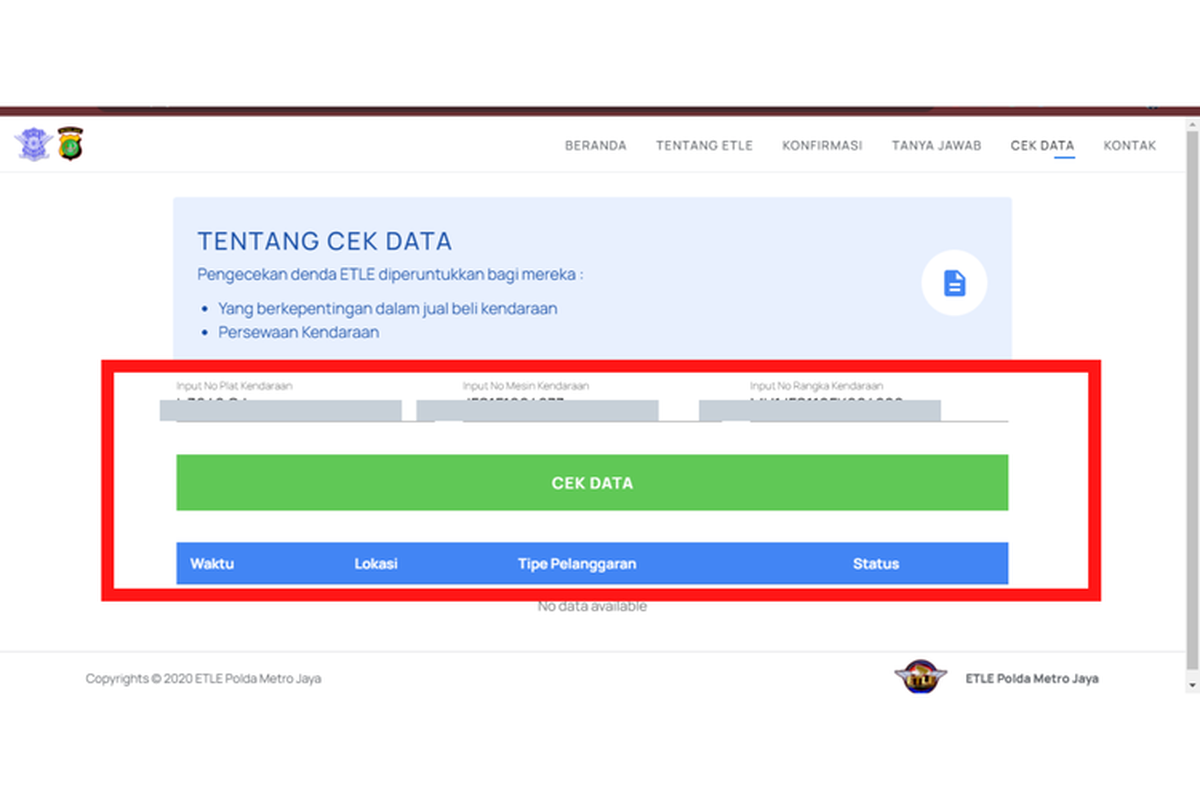Click the page's vertical scrollbar

tap(1190, 400)
